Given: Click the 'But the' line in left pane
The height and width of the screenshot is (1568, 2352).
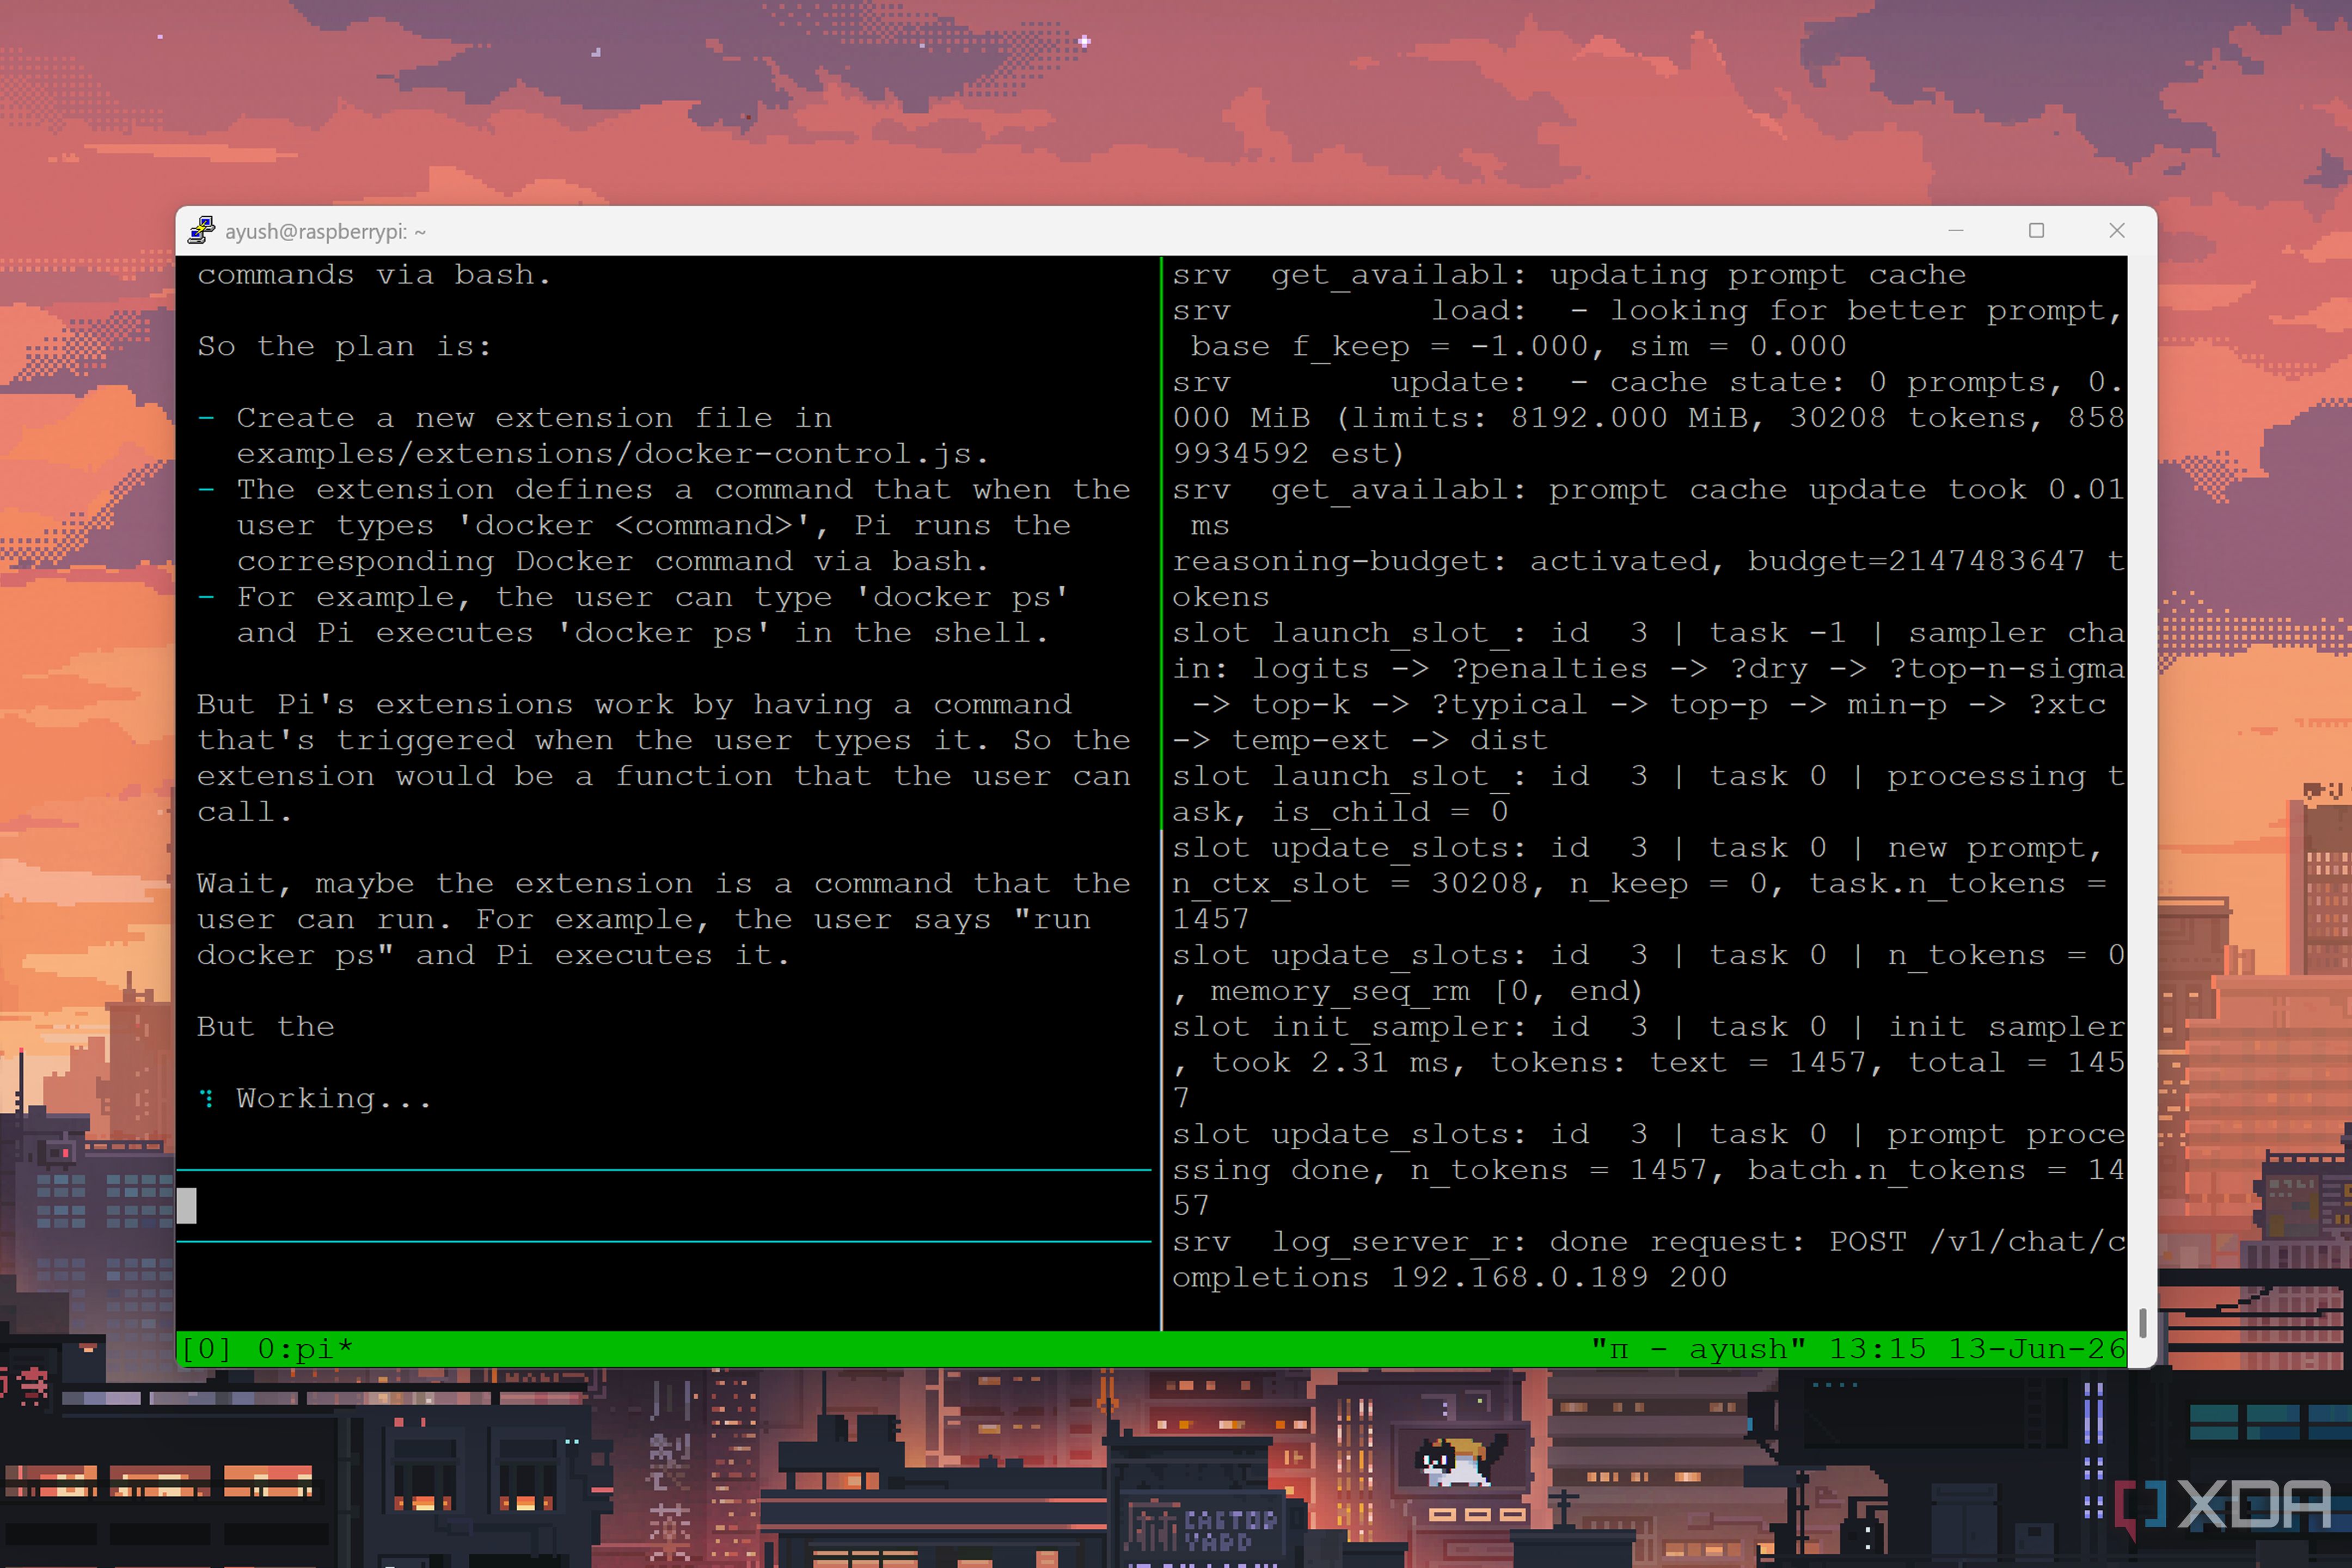Looking at the screenshot, I should pos(266,1026).
